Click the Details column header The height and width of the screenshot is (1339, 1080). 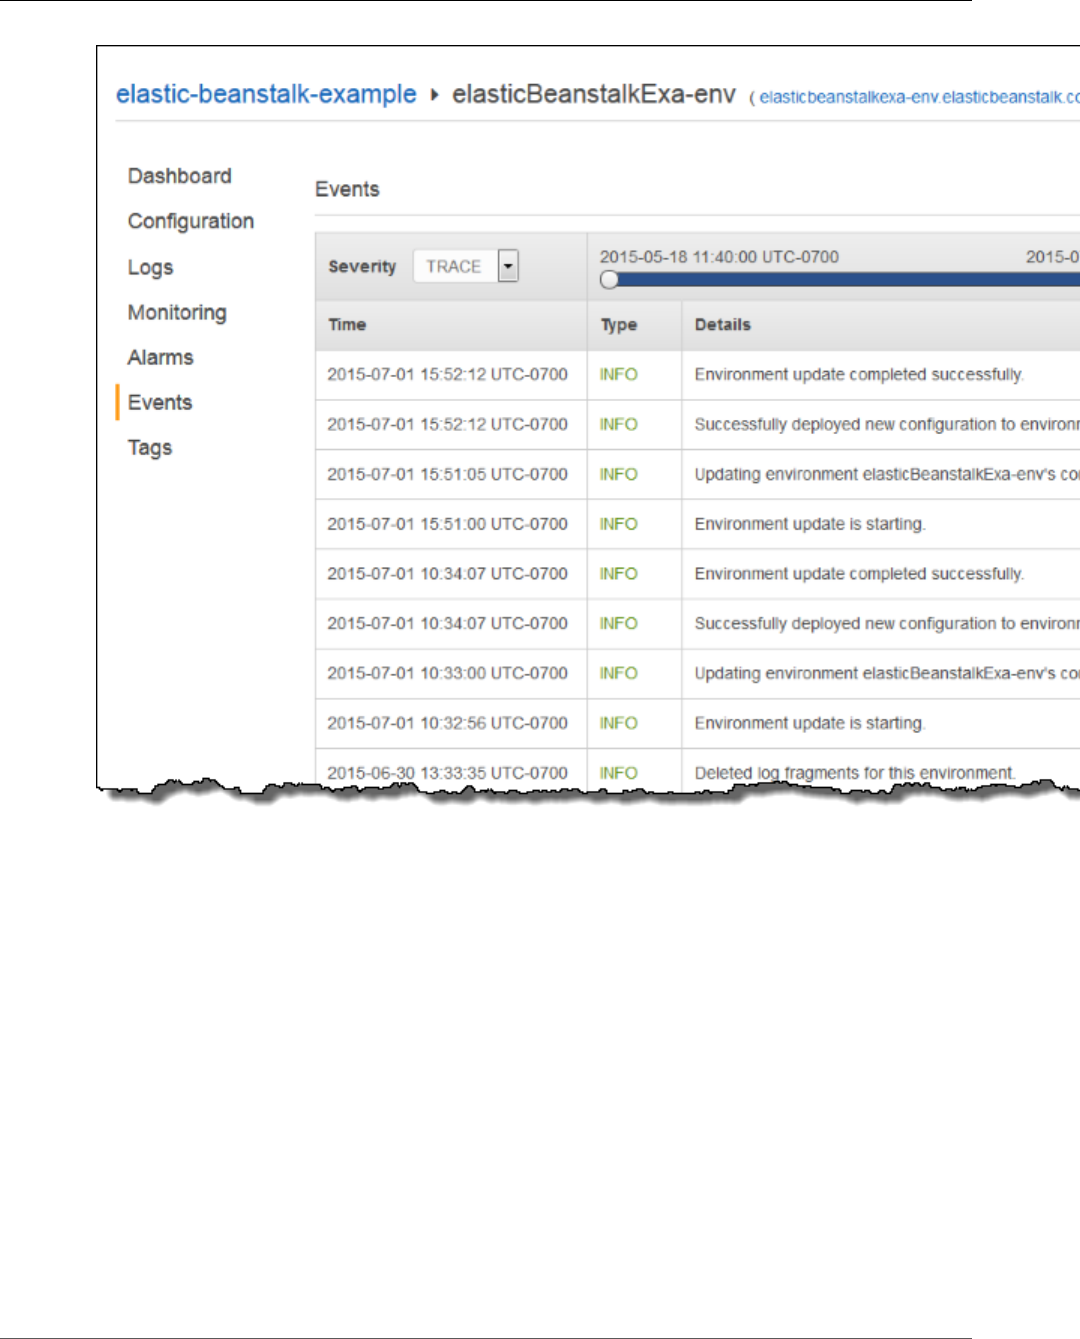[x=722, y=325]
